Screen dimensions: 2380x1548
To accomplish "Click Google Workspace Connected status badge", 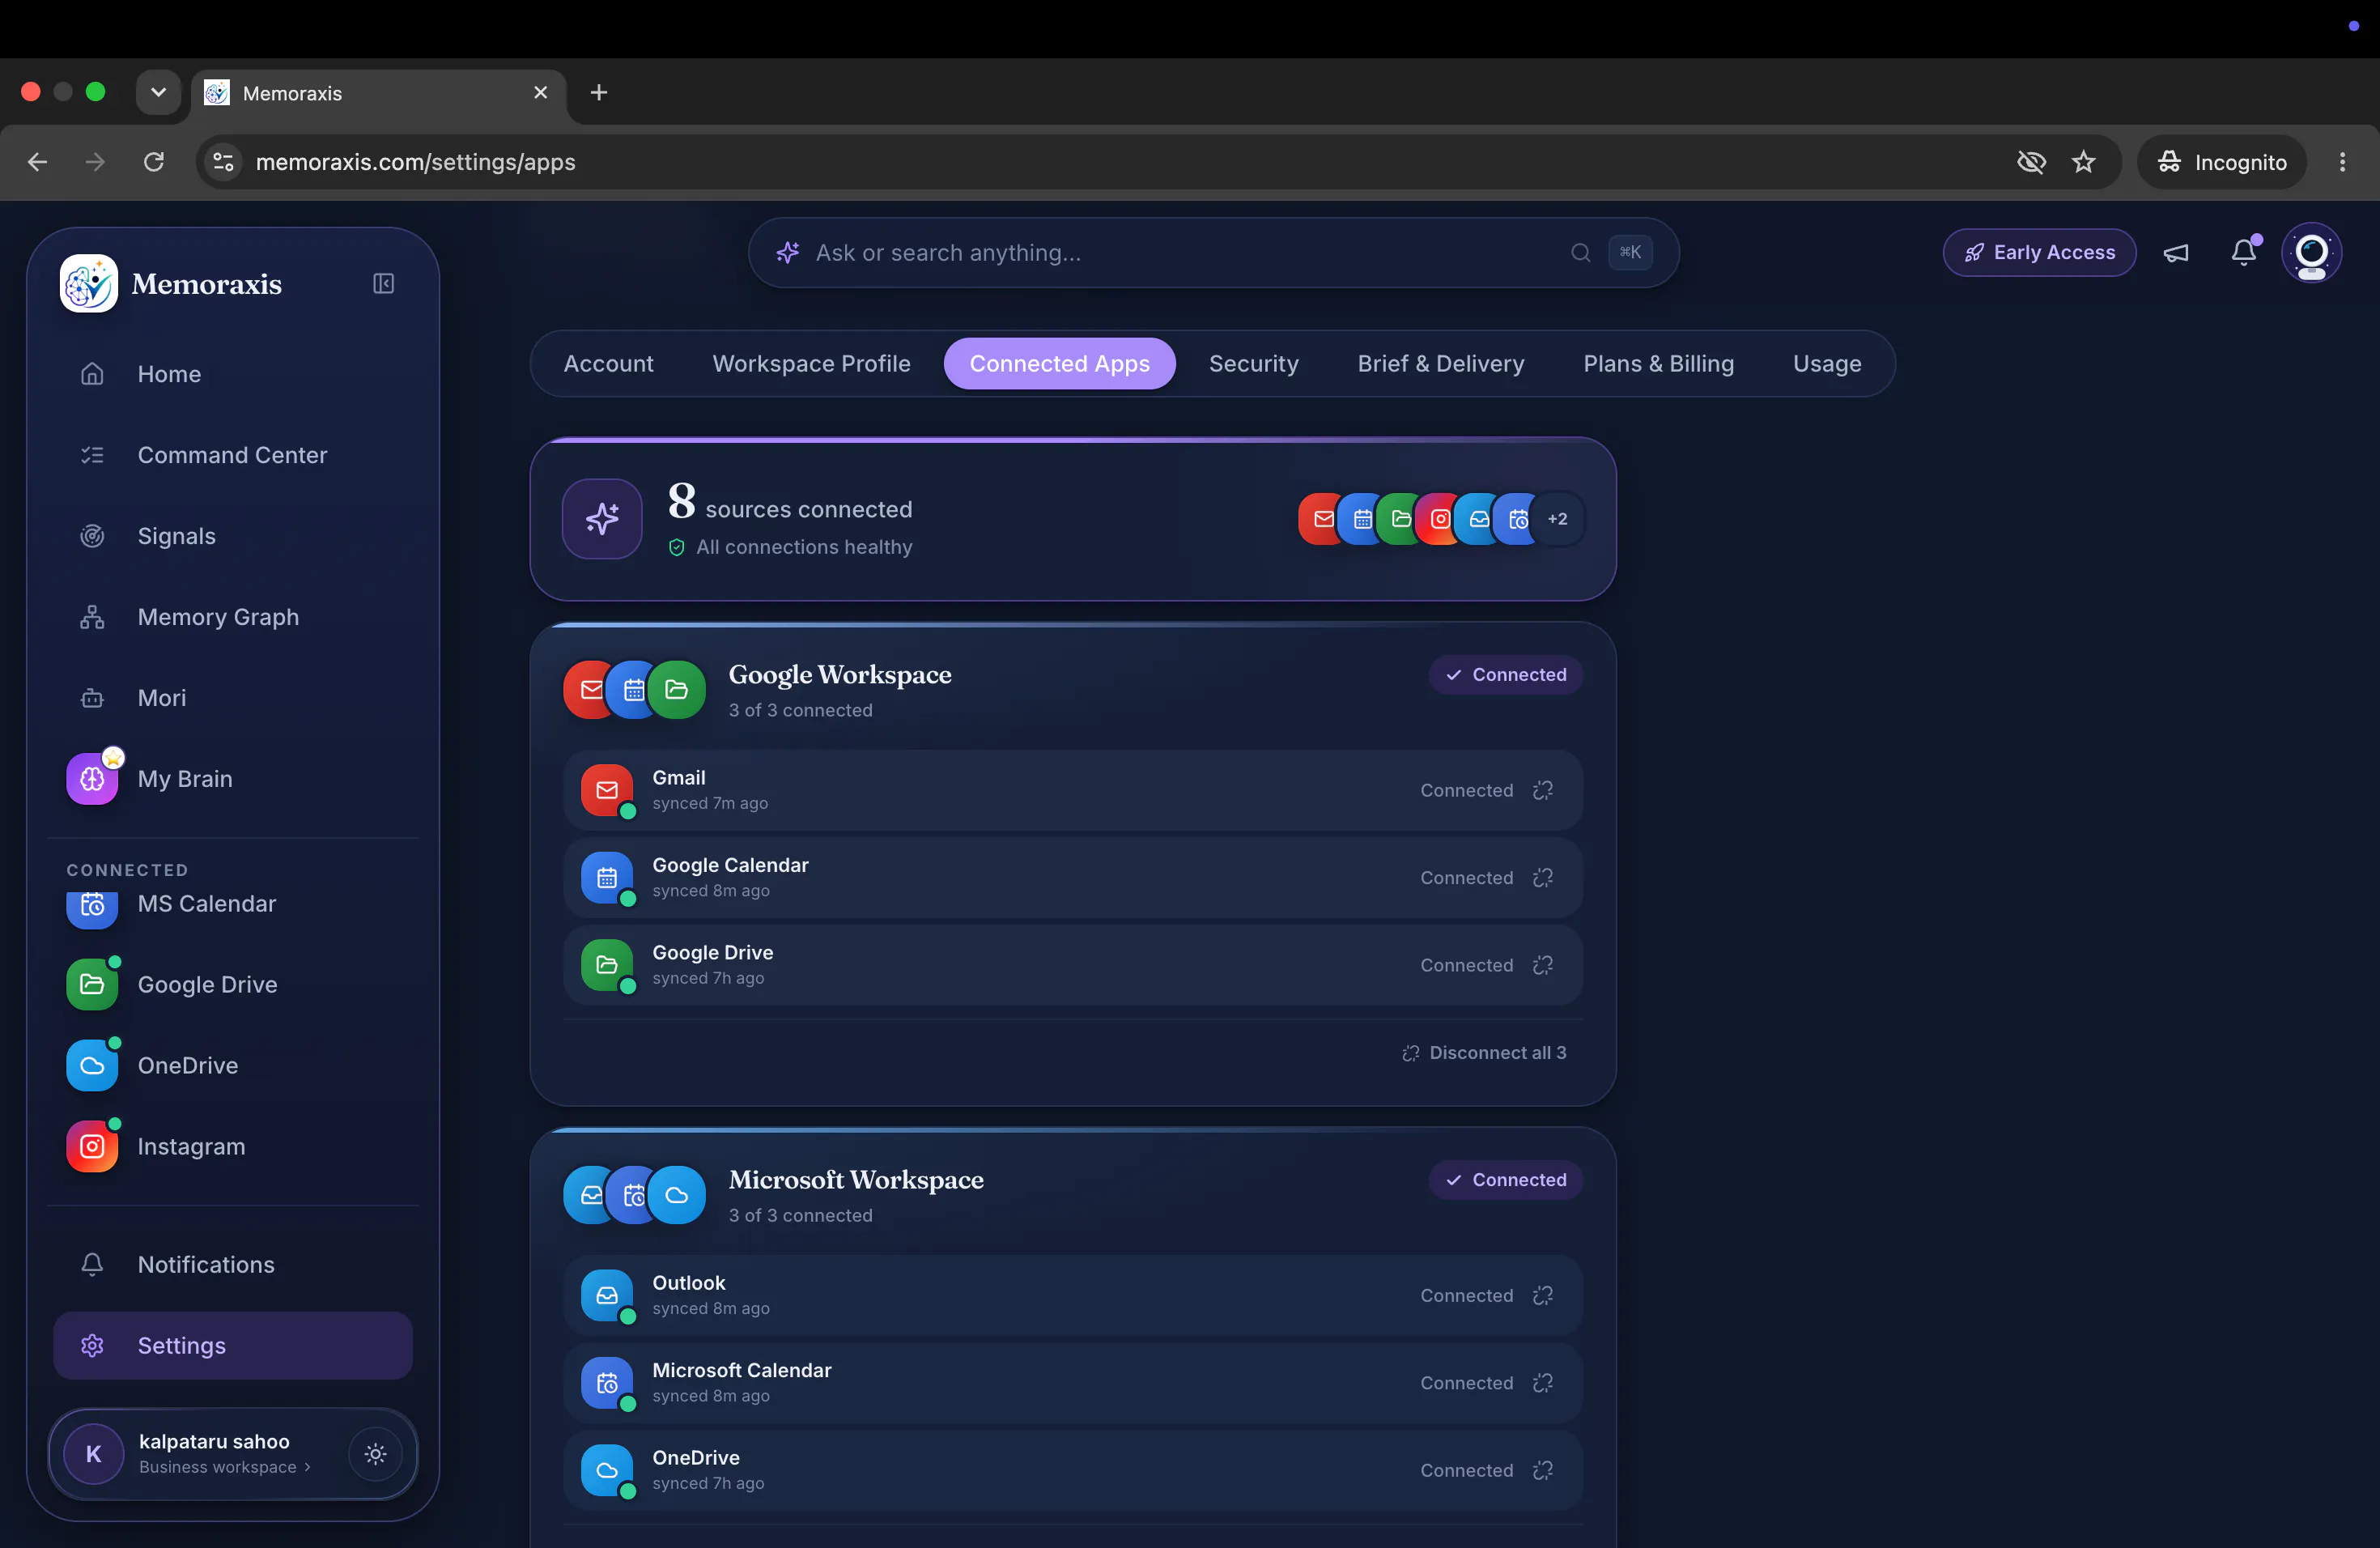I will point(1505,675).
